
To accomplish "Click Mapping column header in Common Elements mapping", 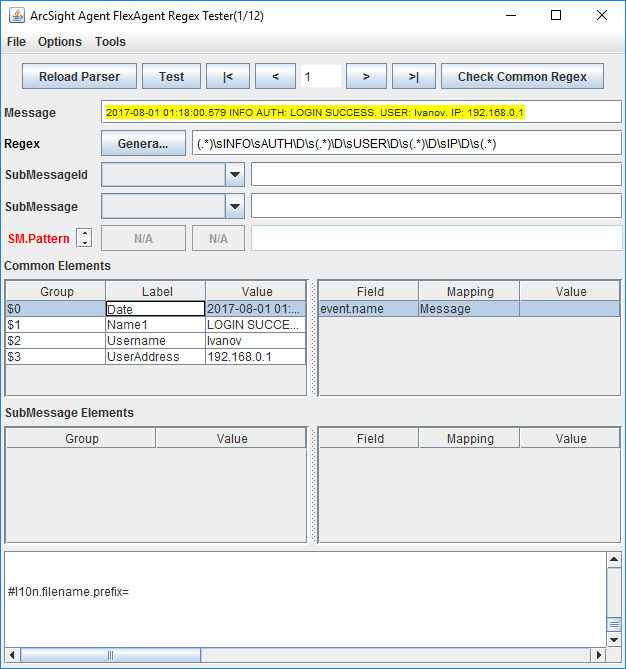I will pyautogui.click(x=469, y=291).
